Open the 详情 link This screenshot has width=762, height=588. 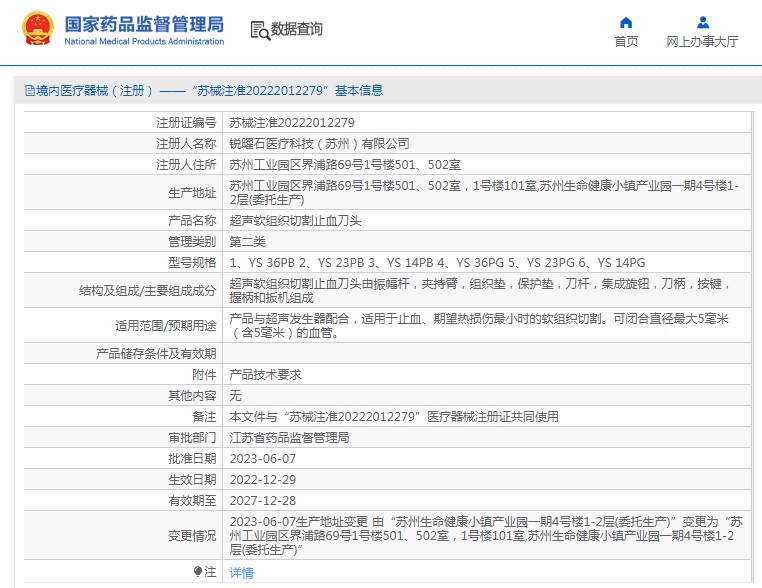coord(241,573)
